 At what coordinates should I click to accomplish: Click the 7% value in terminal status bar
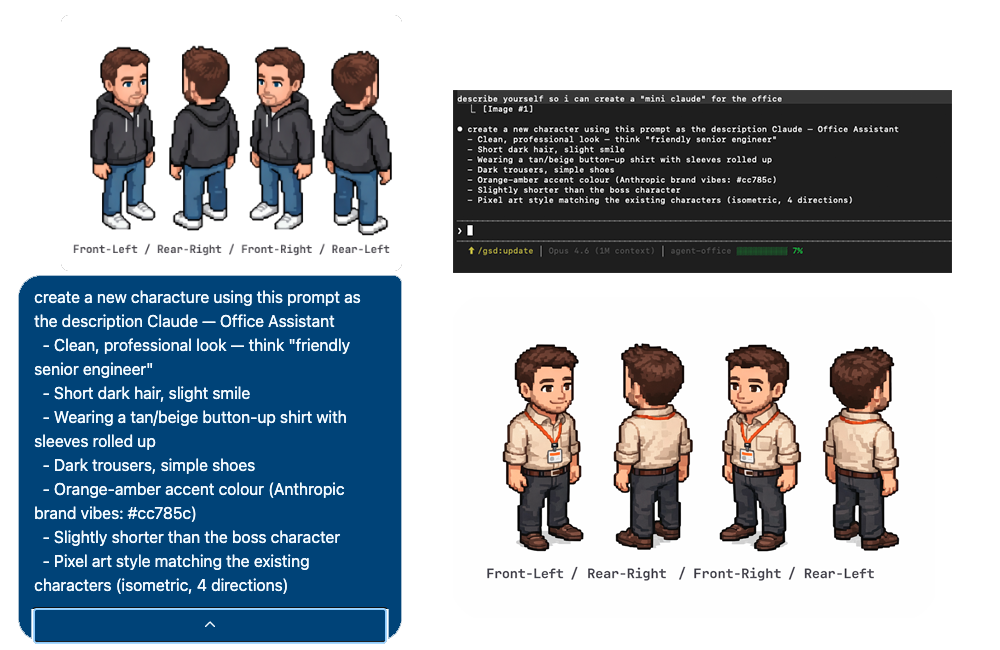(797, 251)
